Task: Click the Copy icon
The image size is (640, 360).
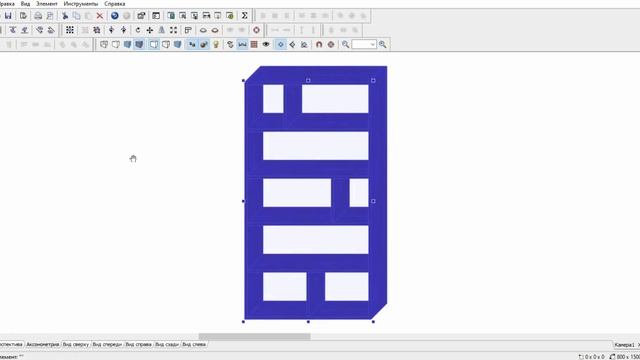Action: point(76,16)
